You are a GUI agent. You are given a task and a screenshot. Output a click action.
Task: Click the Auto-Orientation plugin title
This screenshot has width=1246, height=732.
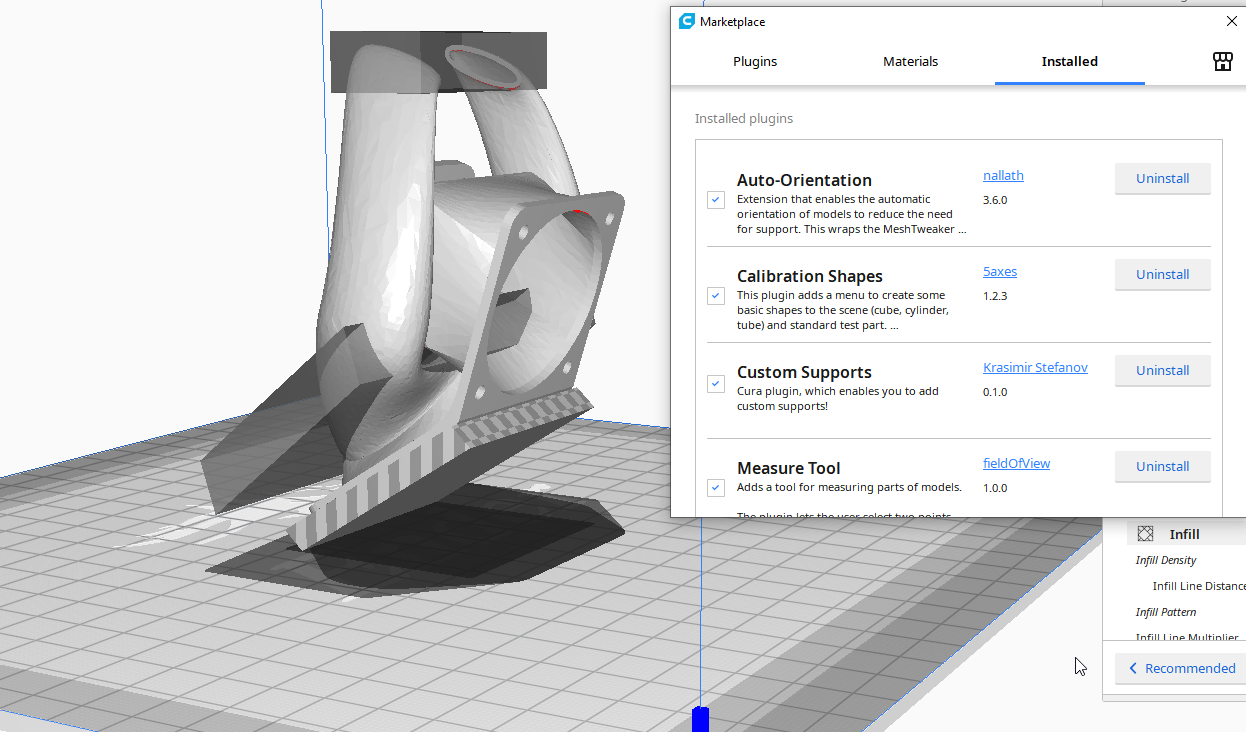pyautogui.click(x=804, y=180)
